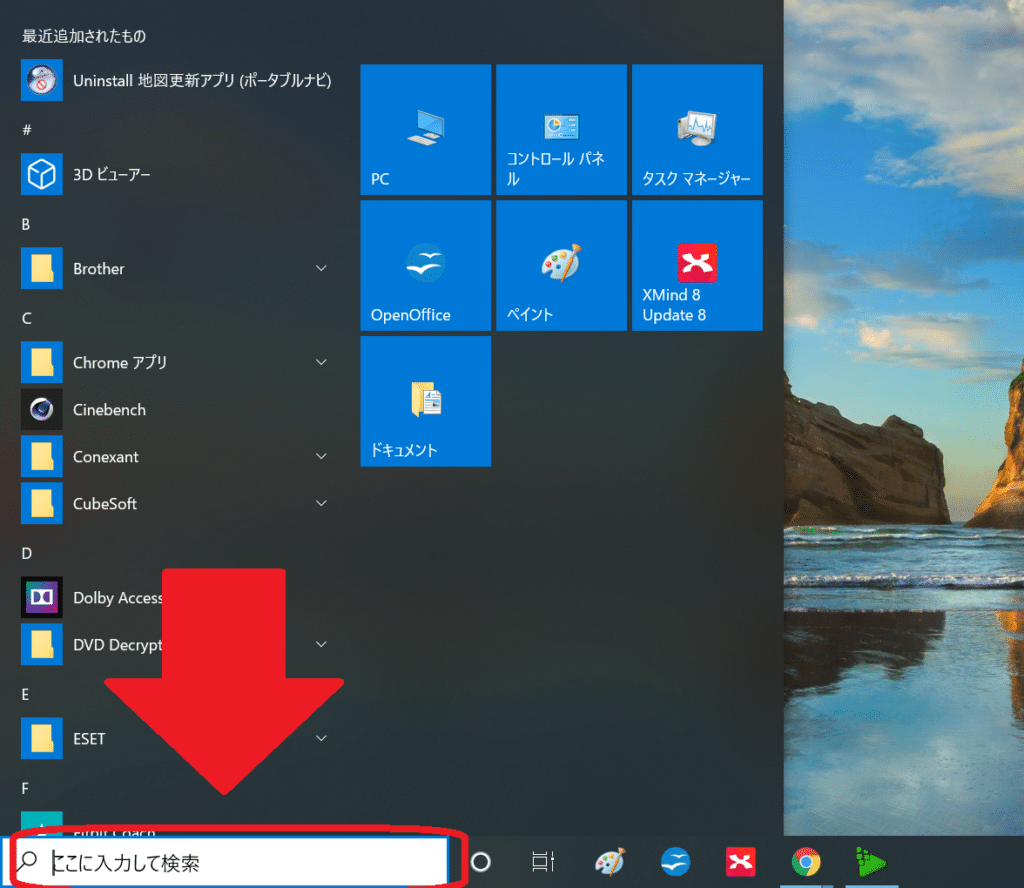Image resolution: width=1024 pixels, height=888 pixels.
Task: Click the Chrome アプリ folder icon
Action: tap(42, 362)
